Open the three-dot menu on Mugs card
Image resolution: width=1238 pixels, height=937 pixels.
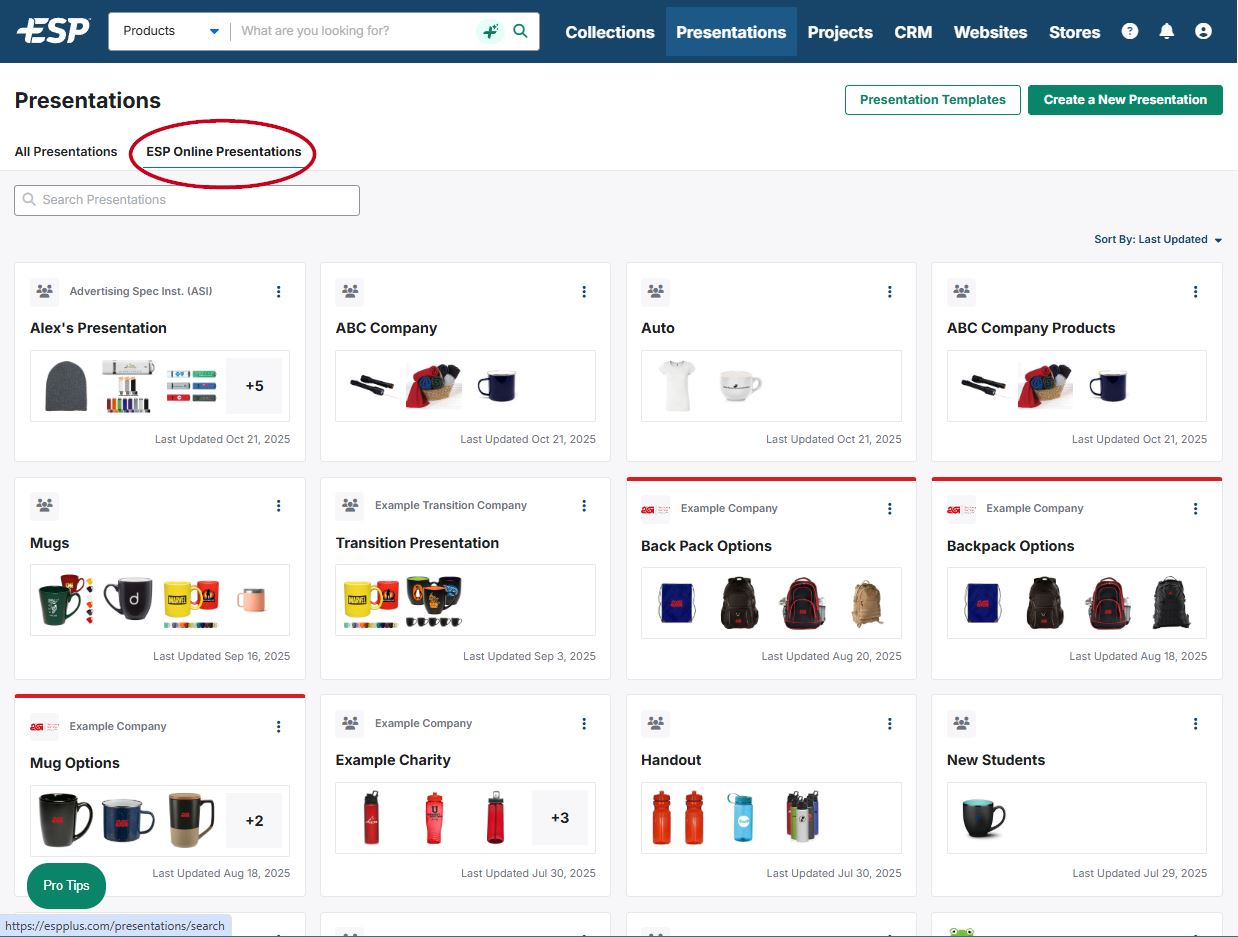coord(279,506)
